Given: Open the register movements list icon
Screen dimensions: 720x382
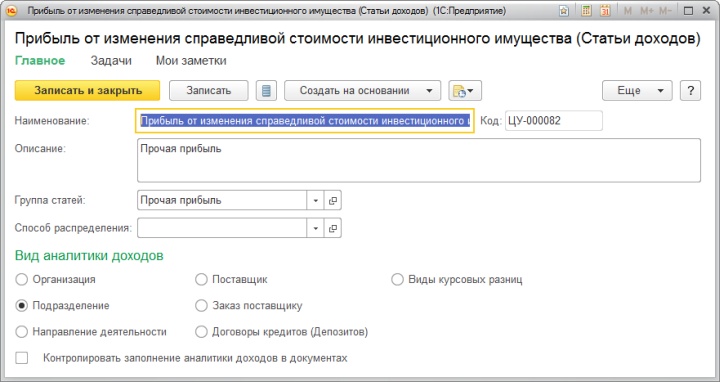Looking at the screenshot, I should click(x=266, y=90).
